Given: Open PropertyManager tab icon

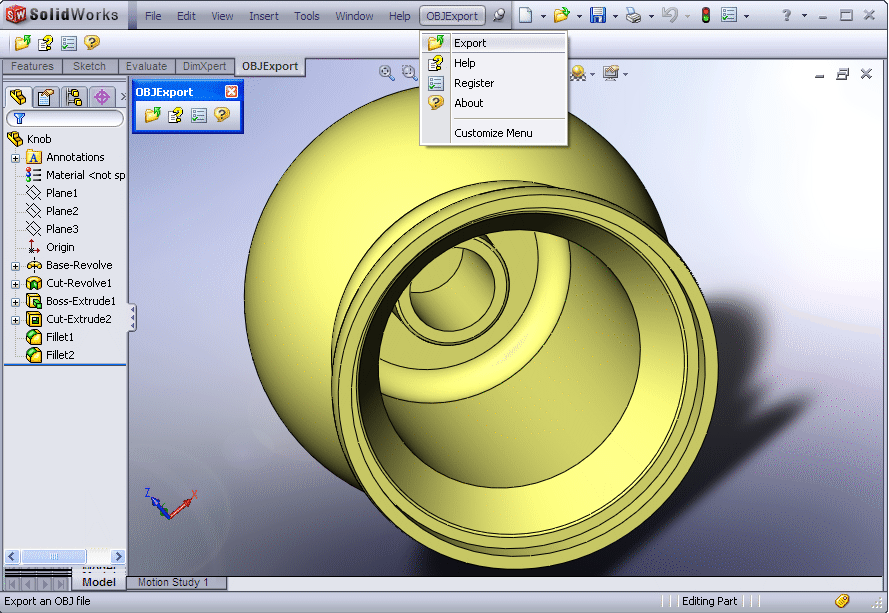Looking at the screenshot, I should point(45,97).
